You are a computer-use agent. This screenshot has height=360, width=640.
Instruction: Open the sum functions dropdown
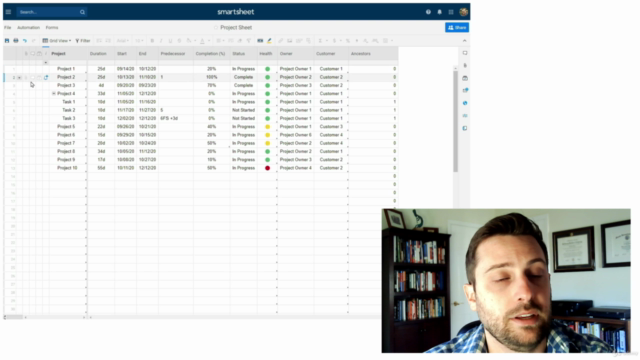322,40
